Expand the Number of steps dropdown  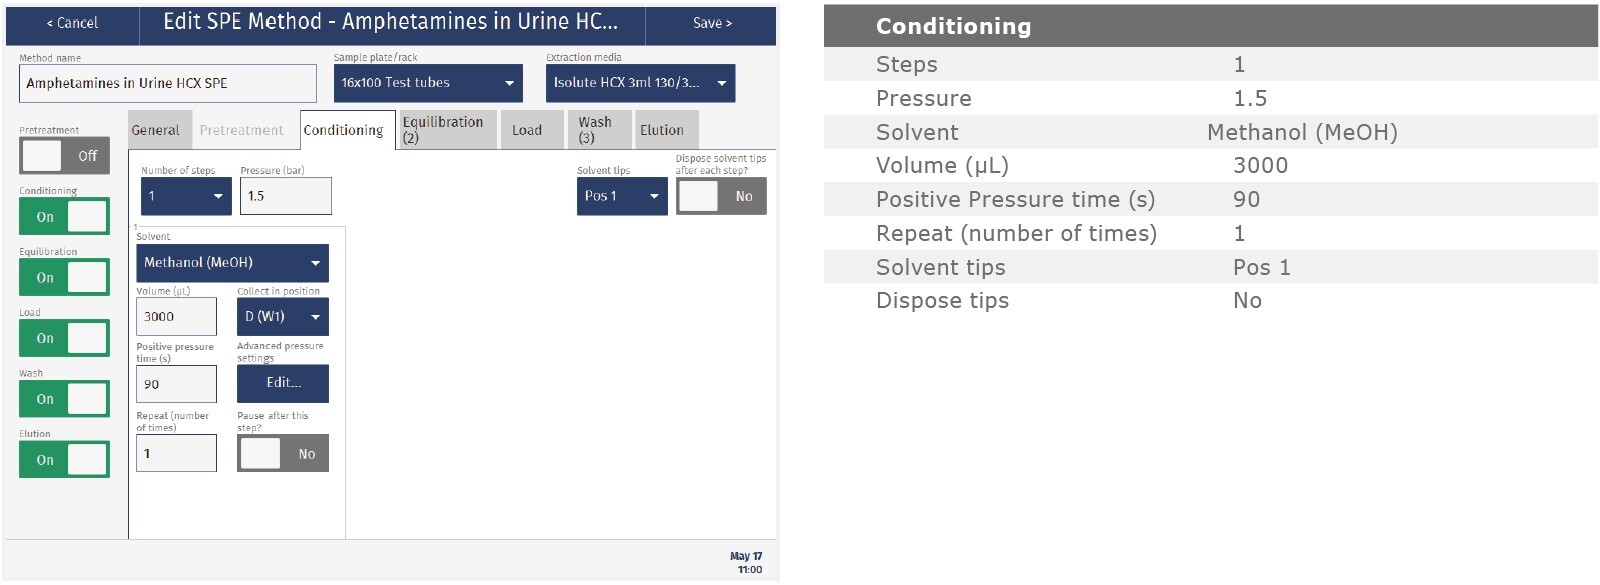(186, 196)
